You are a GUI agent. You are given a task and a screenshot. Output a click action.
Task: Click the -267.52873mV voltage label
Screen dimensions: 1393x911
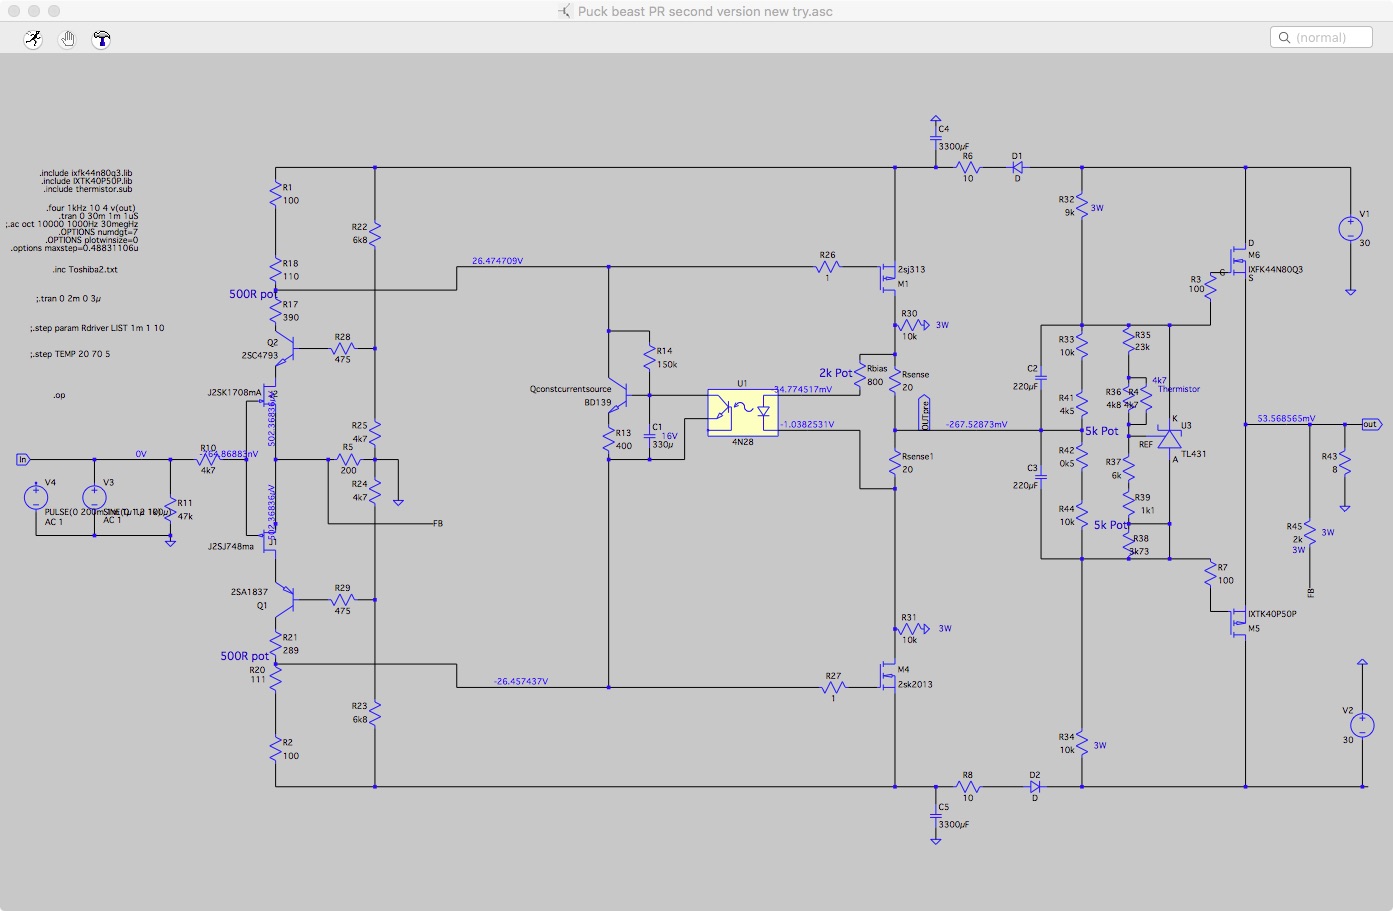coord(977,424)
